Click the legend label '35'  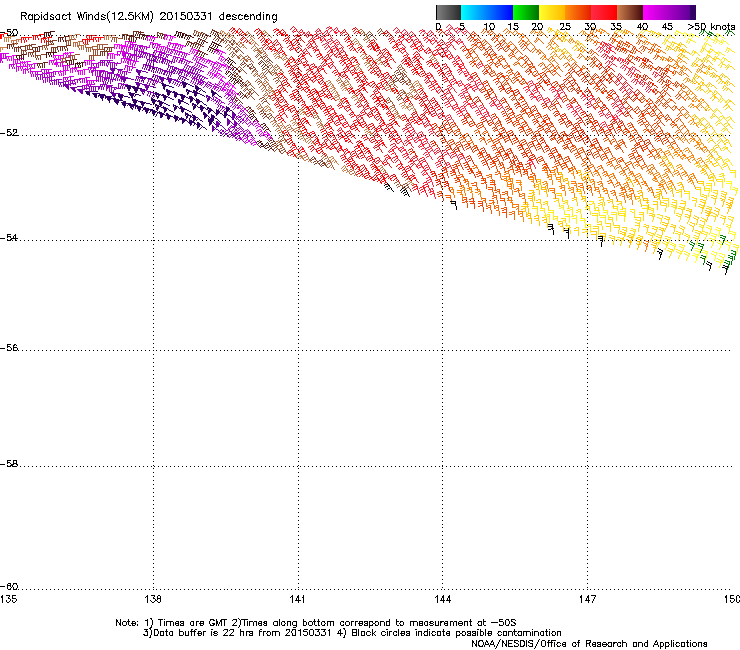tap(616, 27)
